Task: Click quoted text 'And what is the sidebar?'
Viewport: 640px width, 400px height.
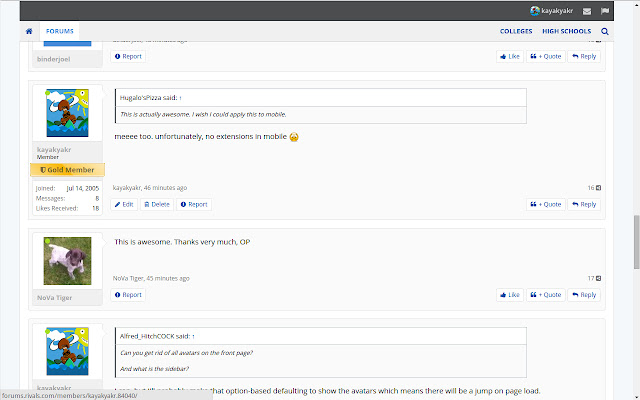Action: coord(154,369)
